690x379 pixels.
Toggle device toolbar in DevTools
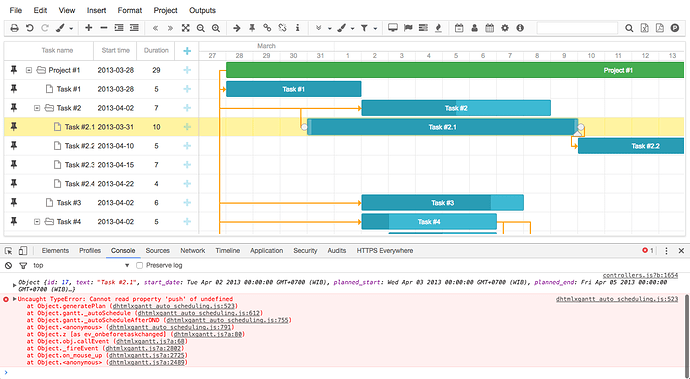click(x=23, y=251)
